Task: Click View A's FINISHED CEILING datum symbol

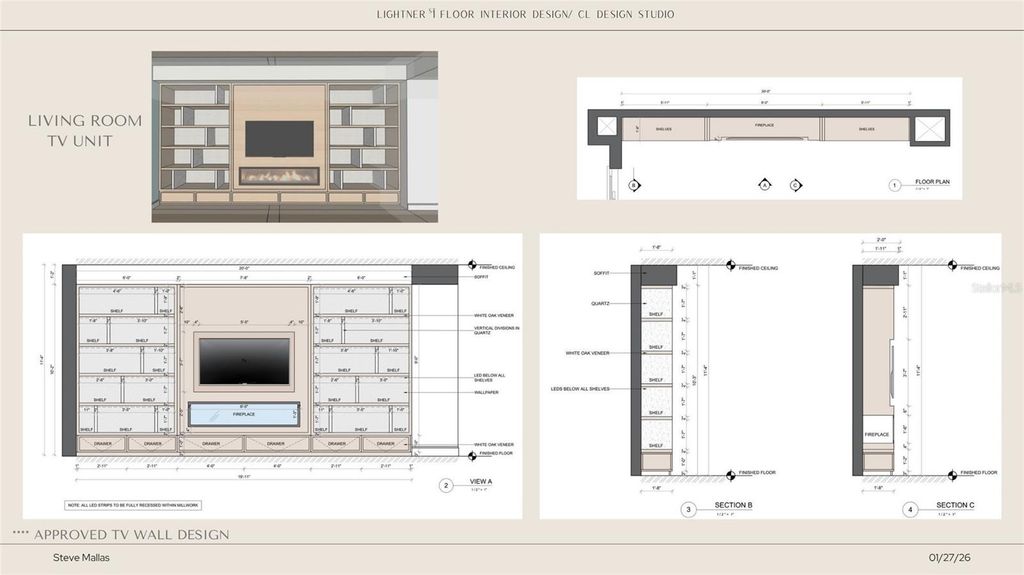Action: pos(472,265)
